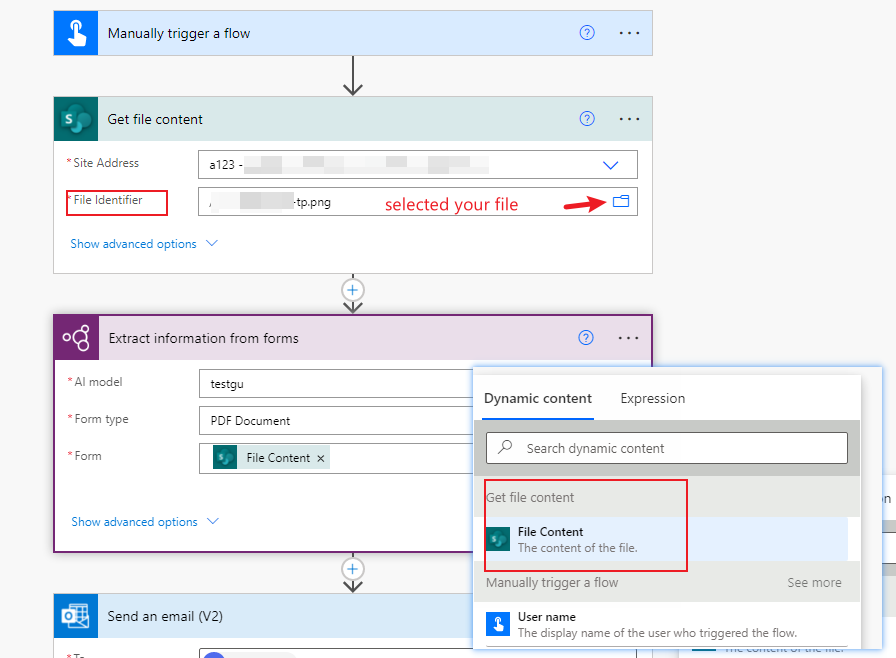Viewport: 896px width, 658px height.
Task: Show advanced options in Extract information from forms
Action: click(x=145, y=521)
